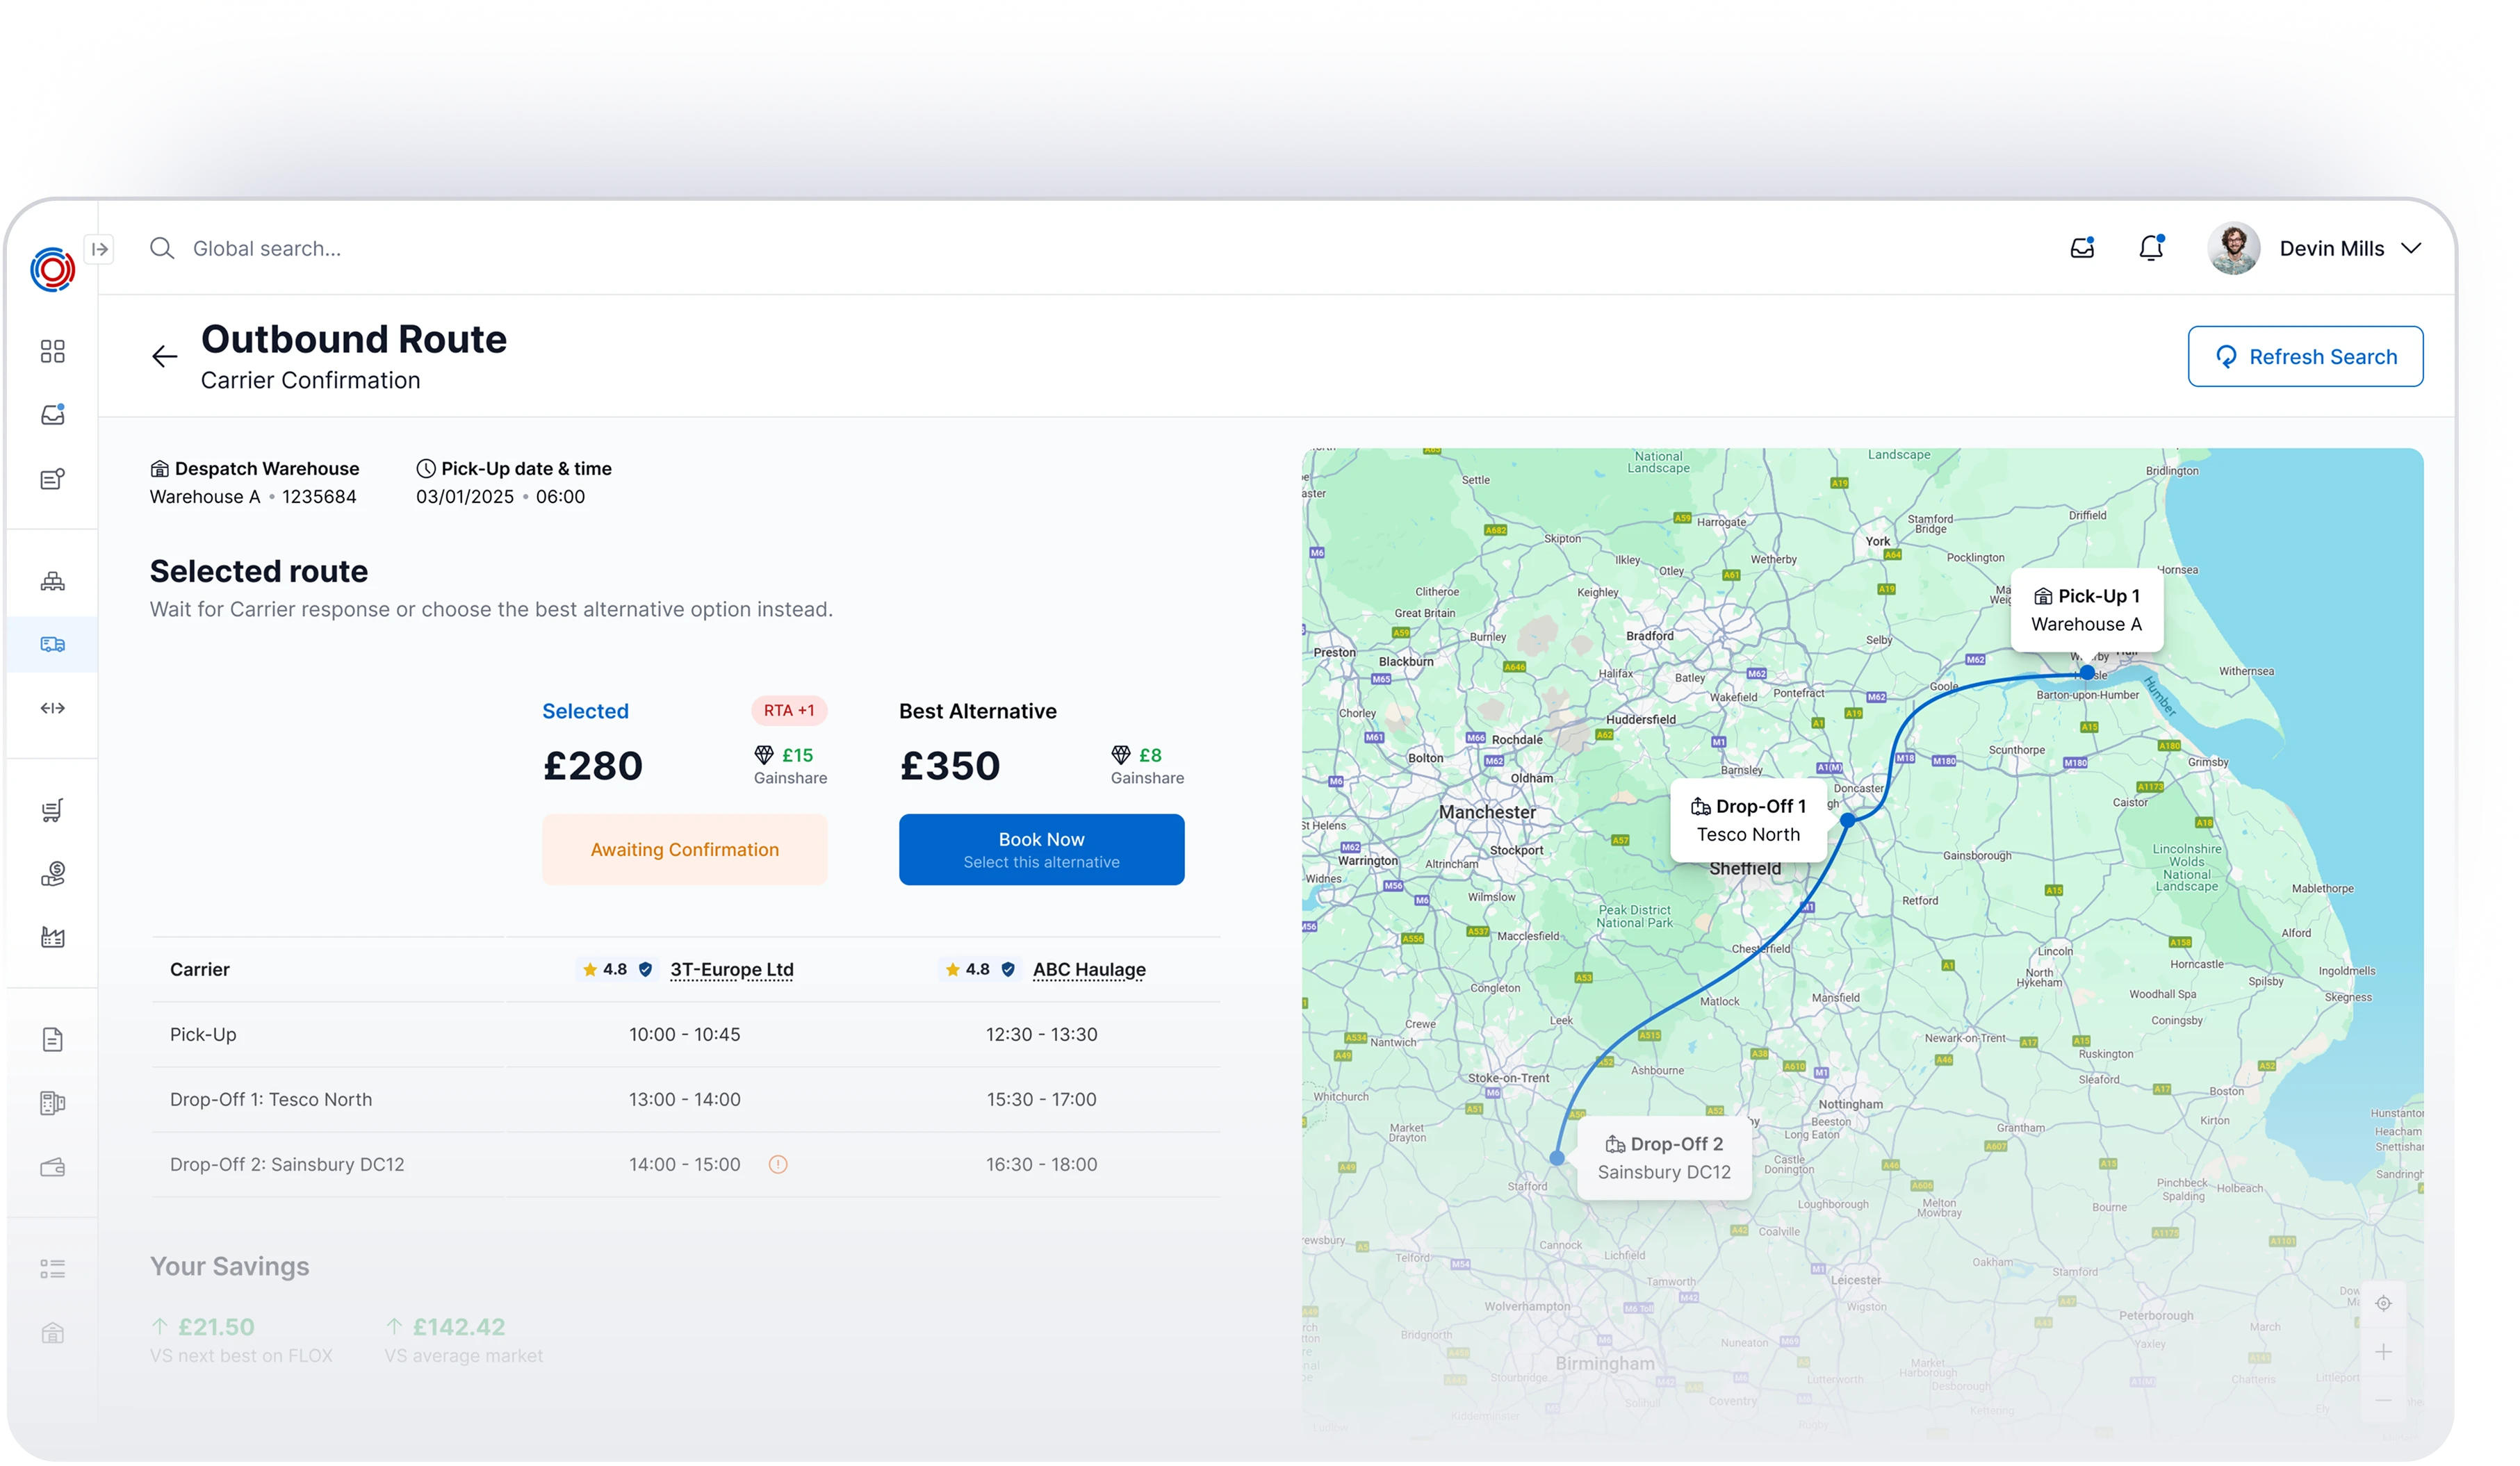Image resolution: width=2520 pixels, height=1466 pixels.
Task: Open the notes list icon in sidebar
Action: coord(52,479)
